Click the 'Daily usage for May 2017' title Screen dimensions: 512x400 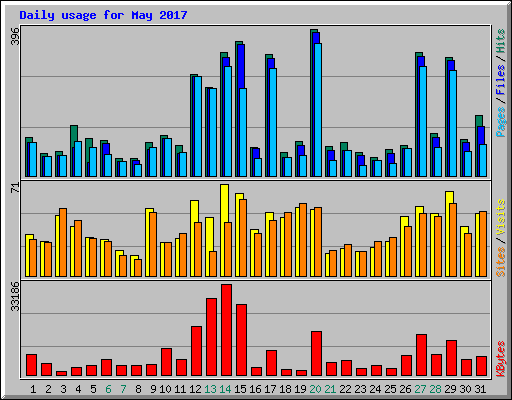tap(103, 16)
